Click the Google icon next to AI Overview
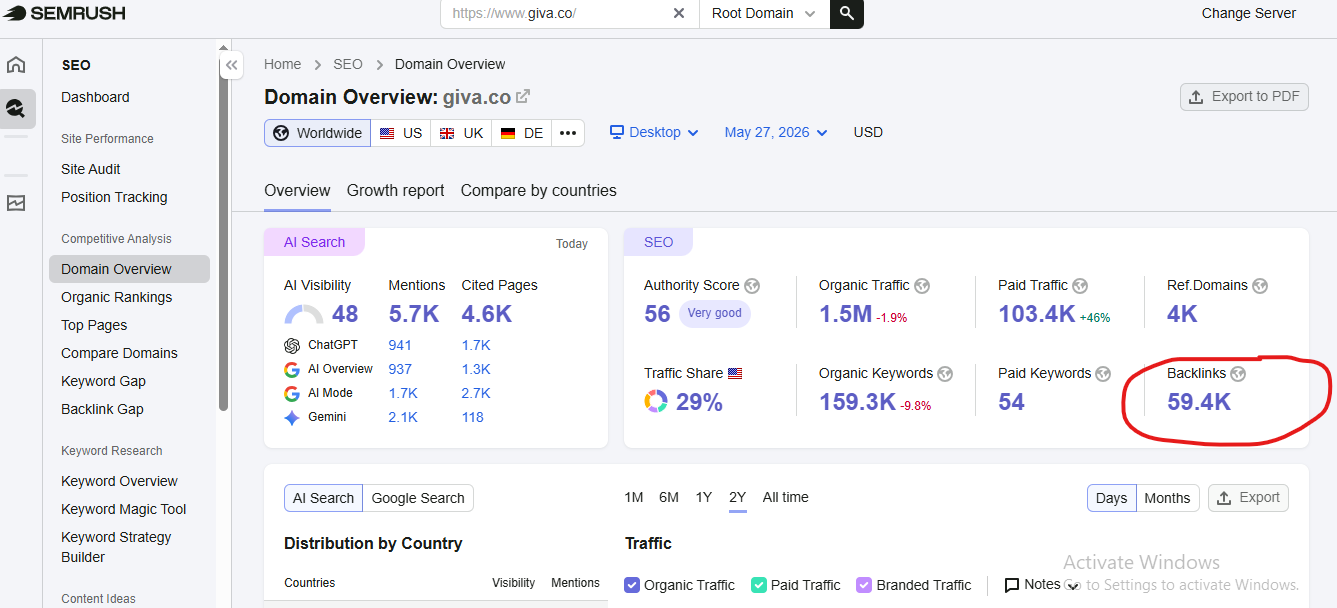1337x608 pixels. 292,369
